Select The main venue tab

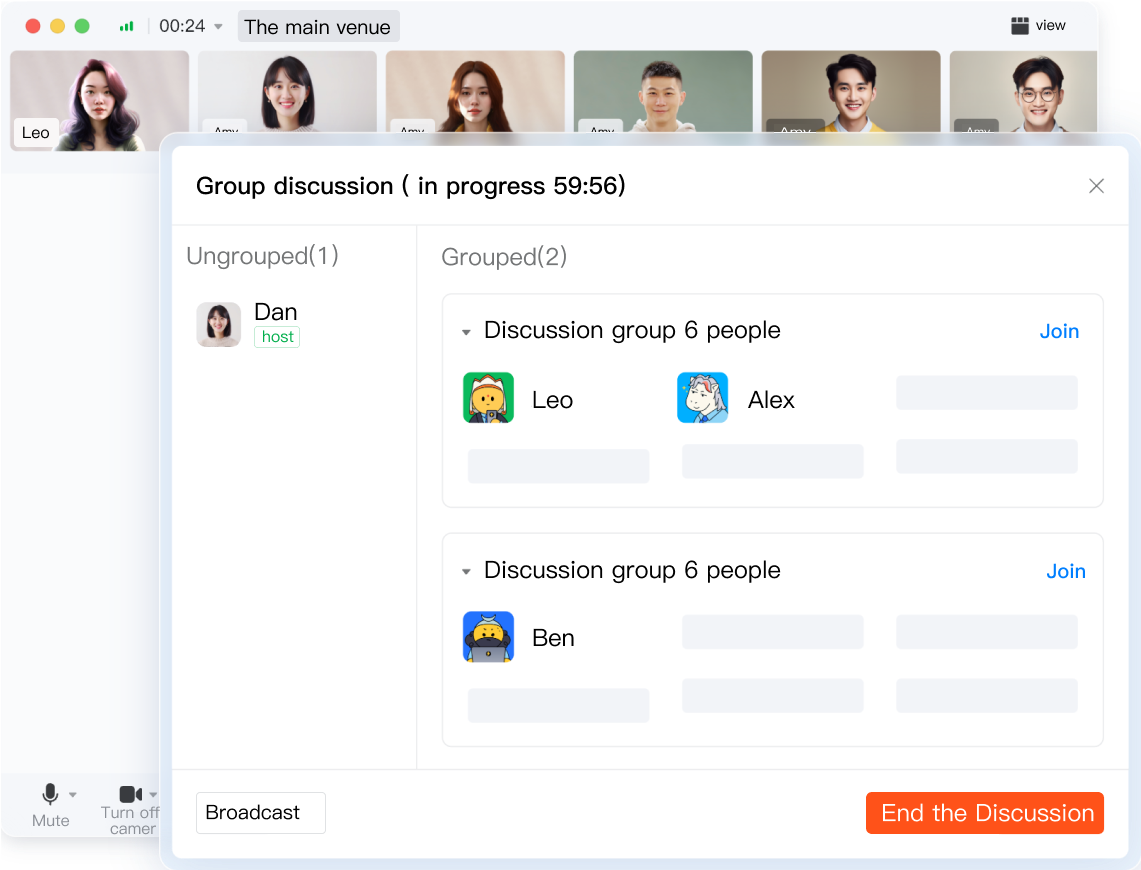317,27
